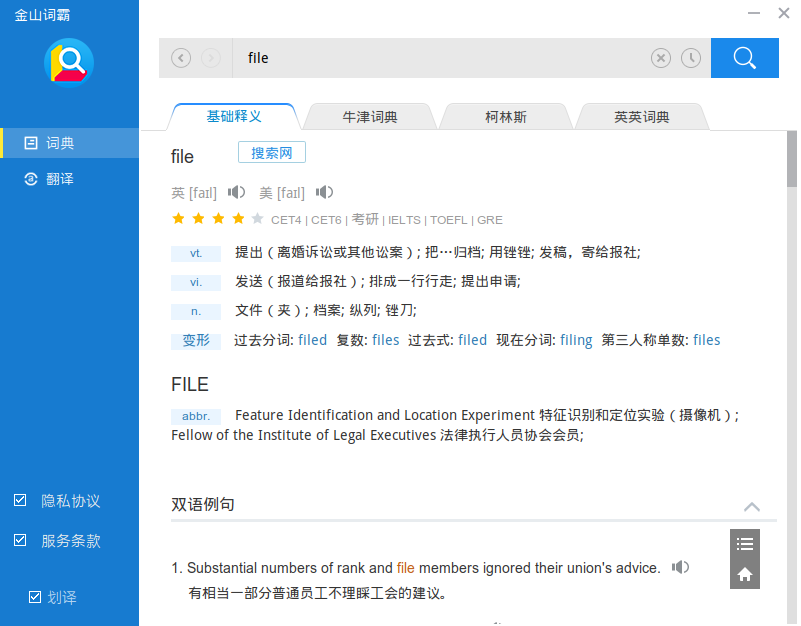Viewport: 801px width, 626px height.
Task: Switch to the 英英词典 tab
Action: [642, 117]
